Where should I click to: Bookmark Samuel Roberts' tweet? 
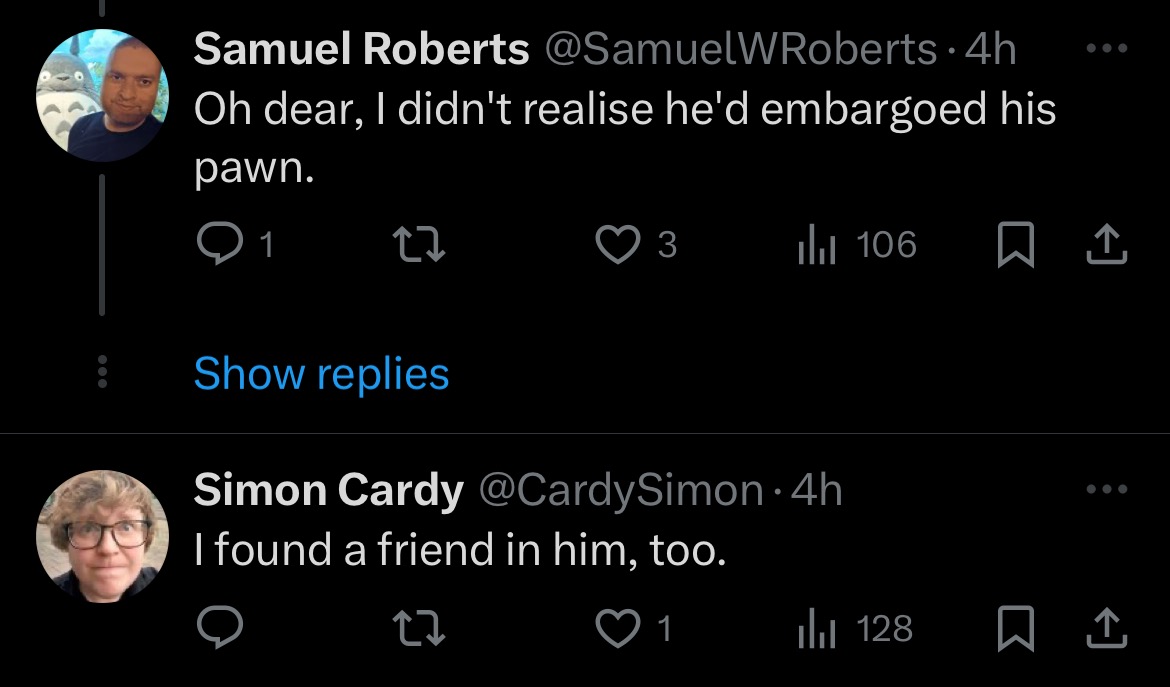point(1016,245)
